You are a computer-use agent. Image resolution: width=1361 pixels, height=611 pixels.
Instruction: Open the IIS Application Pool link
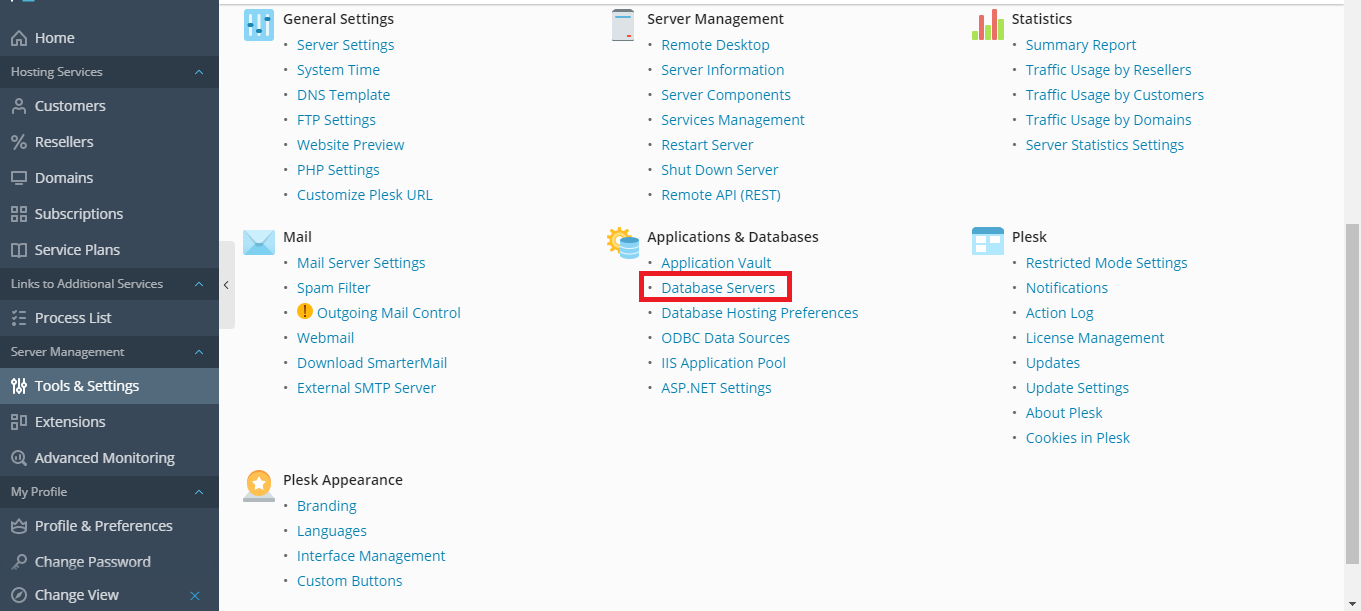pyautogui.click(x=723, y=363)
